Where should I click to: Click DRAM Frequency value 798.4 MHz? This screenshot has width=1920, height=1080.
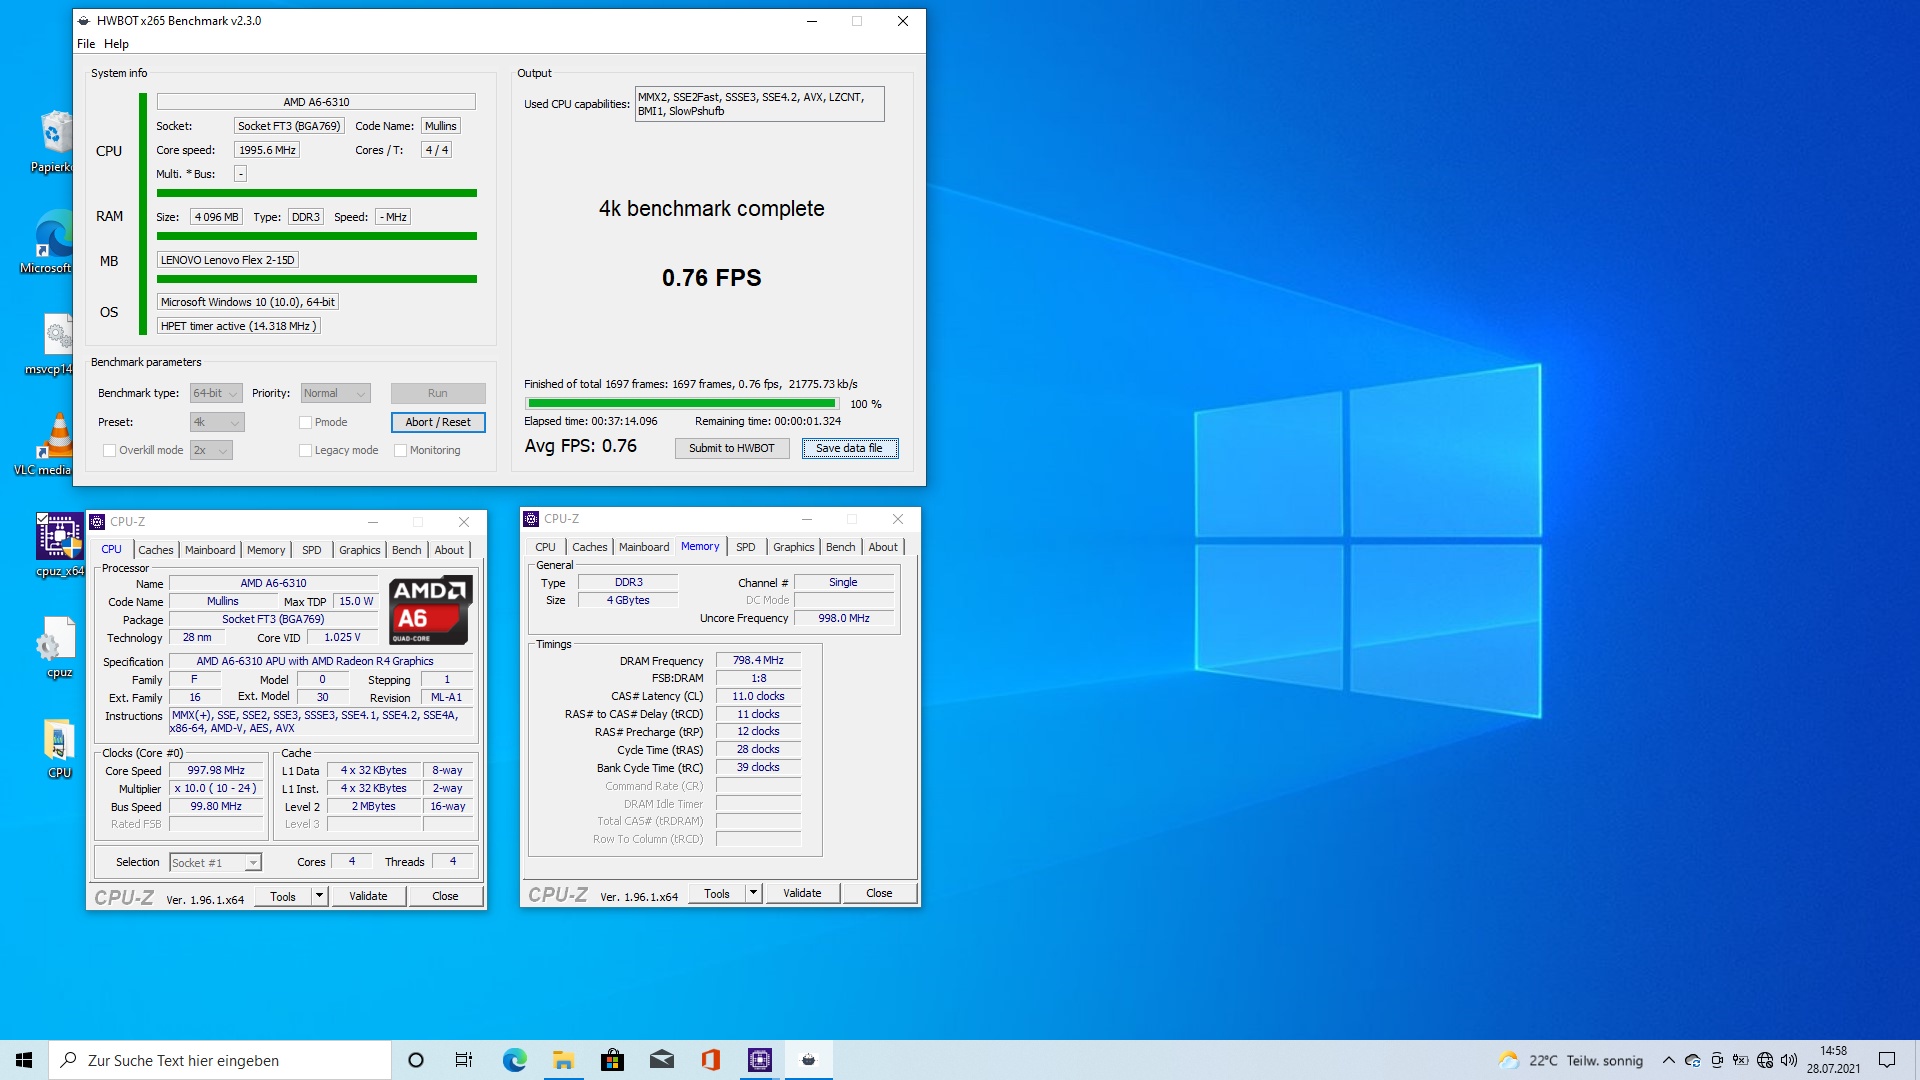point(758,660)
